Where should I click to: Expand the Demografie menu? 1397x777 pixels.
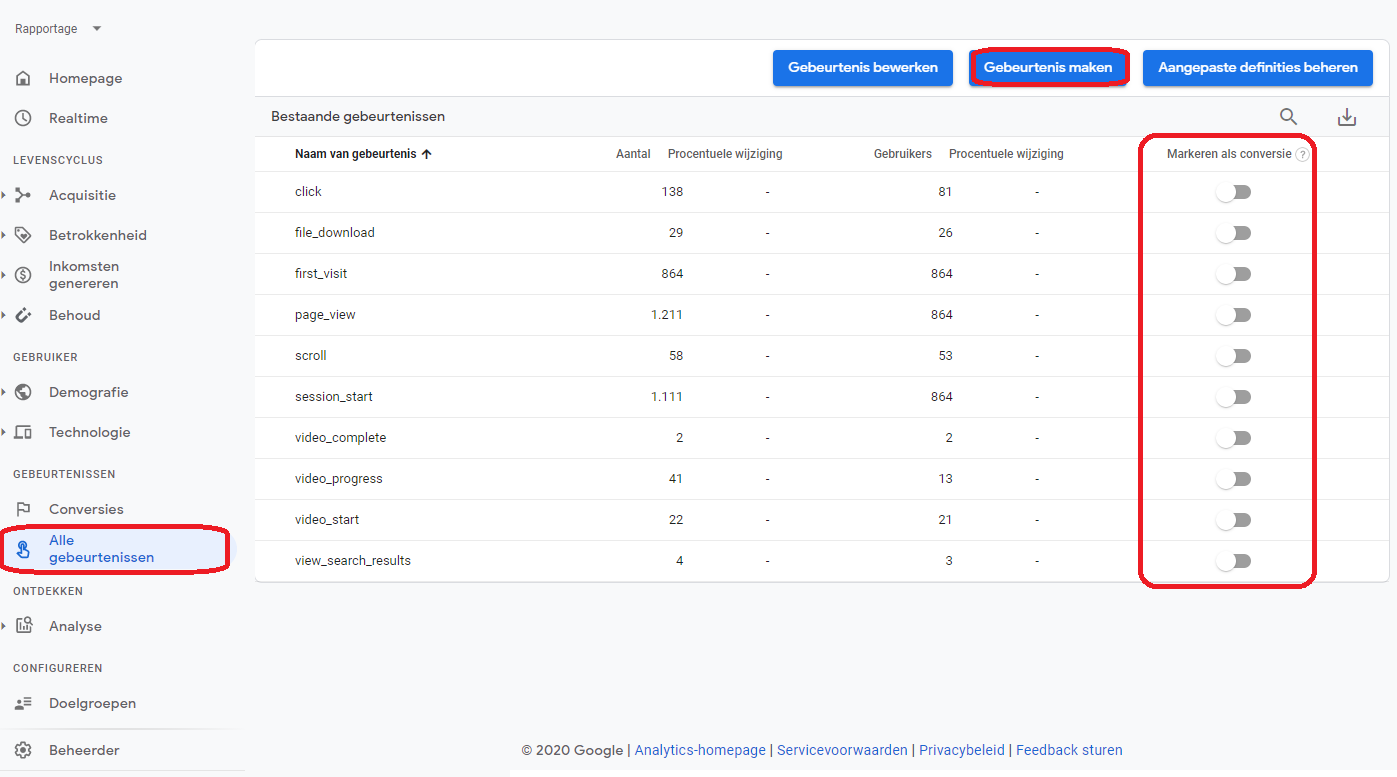coord(88,392)
